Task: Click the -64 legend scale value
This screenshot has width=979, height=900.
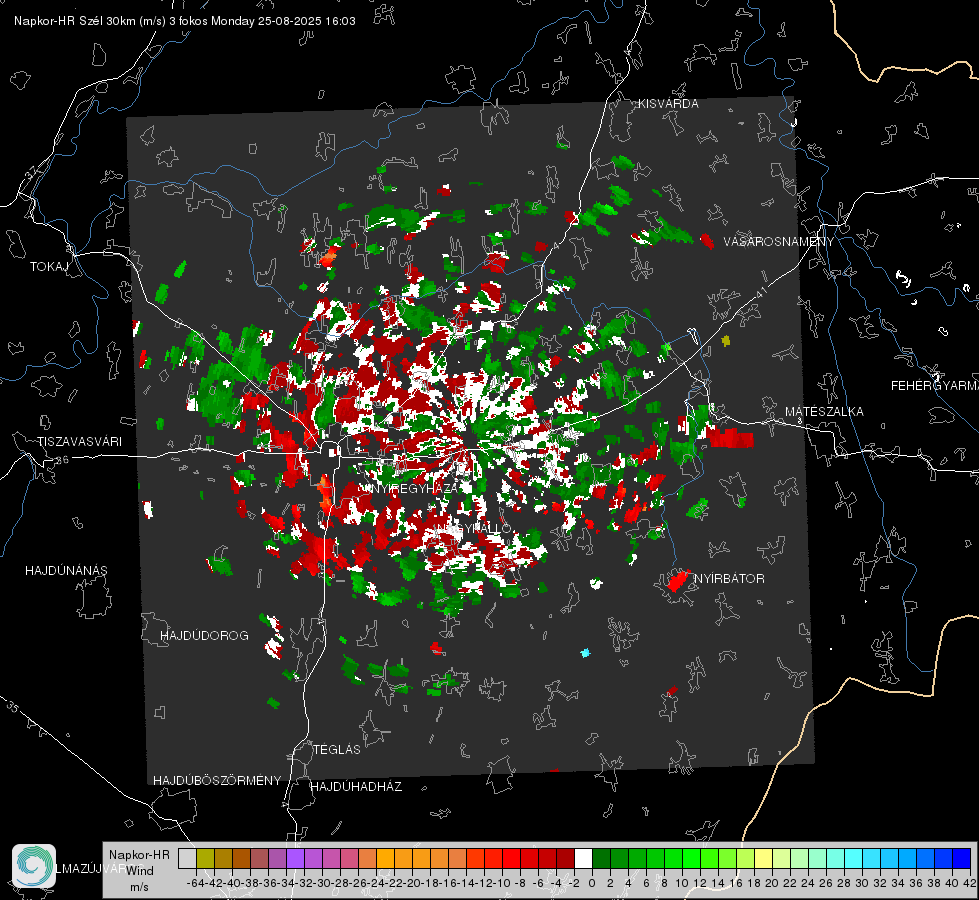Action: click(x=195, y=883)
